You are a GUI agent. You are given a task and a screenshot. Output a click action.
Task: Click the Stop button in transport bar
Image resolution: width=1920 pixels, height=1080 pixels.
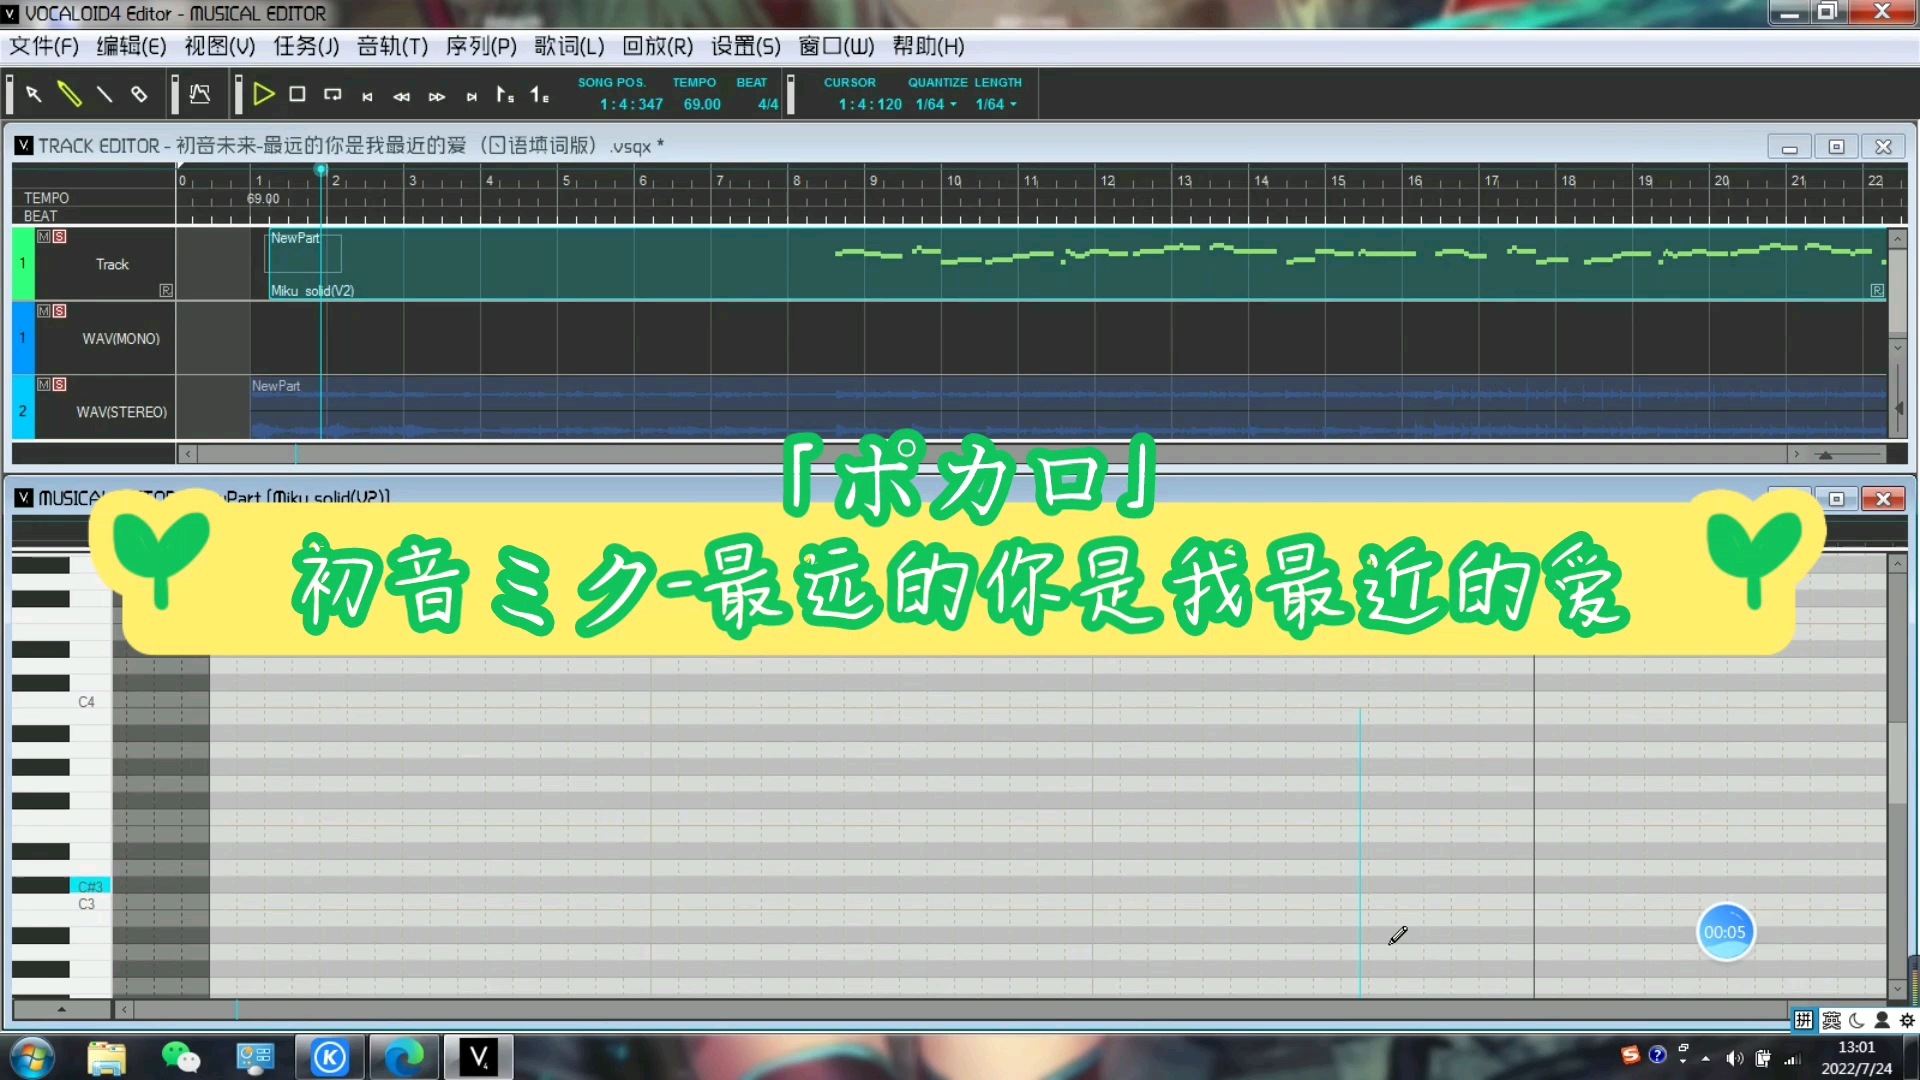tap(295, 94)
